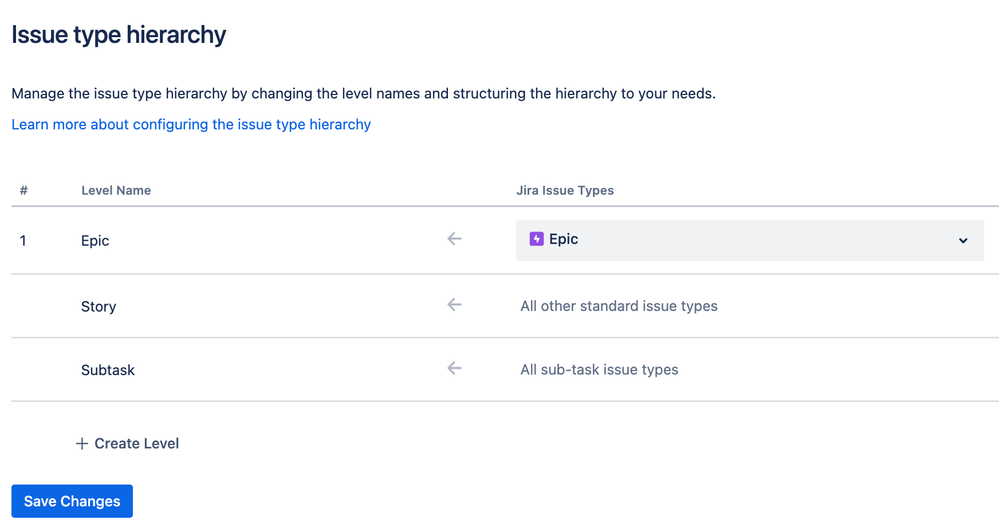Add a new level with Create Level

pyautogui.click(x=127, y=443)
